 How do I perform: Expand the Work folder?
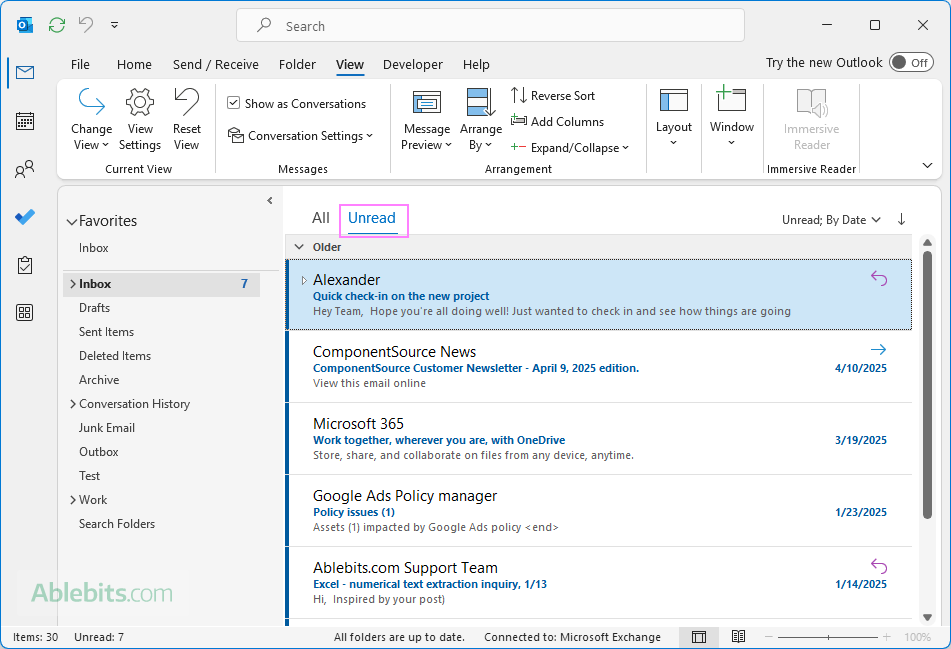73,500
